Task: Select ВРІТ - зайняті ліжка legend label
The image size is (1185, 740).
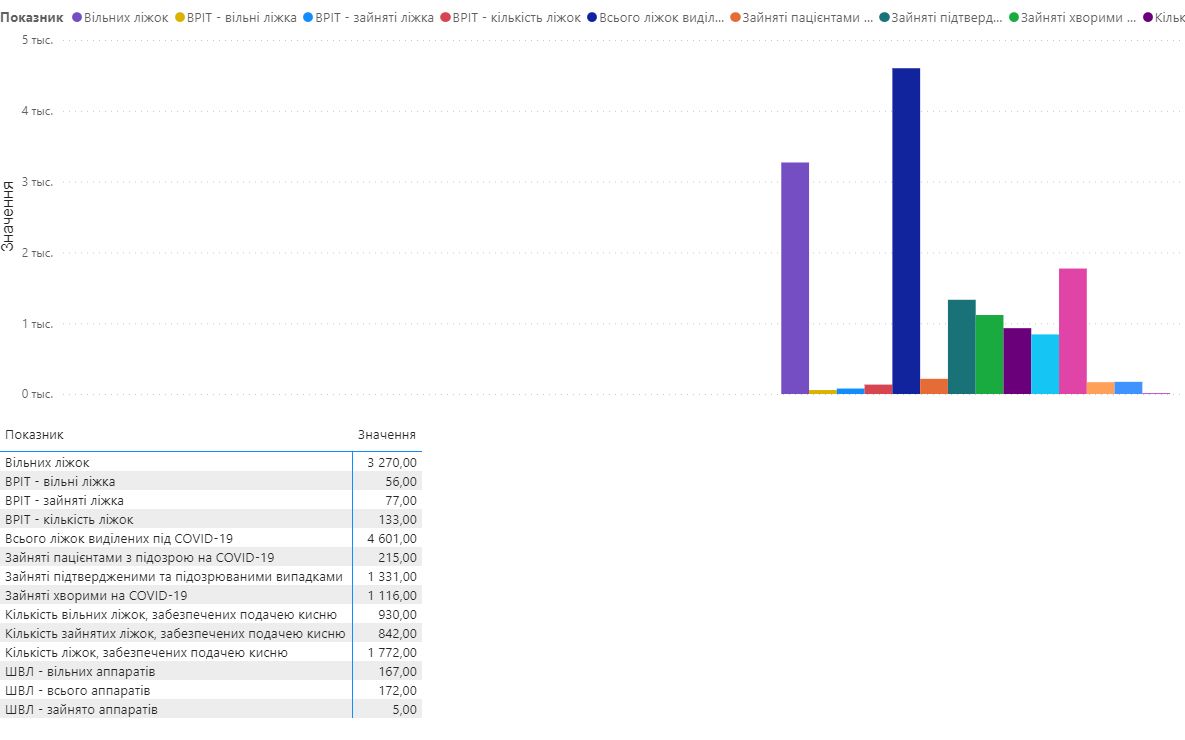Action: tap(374, 18)
